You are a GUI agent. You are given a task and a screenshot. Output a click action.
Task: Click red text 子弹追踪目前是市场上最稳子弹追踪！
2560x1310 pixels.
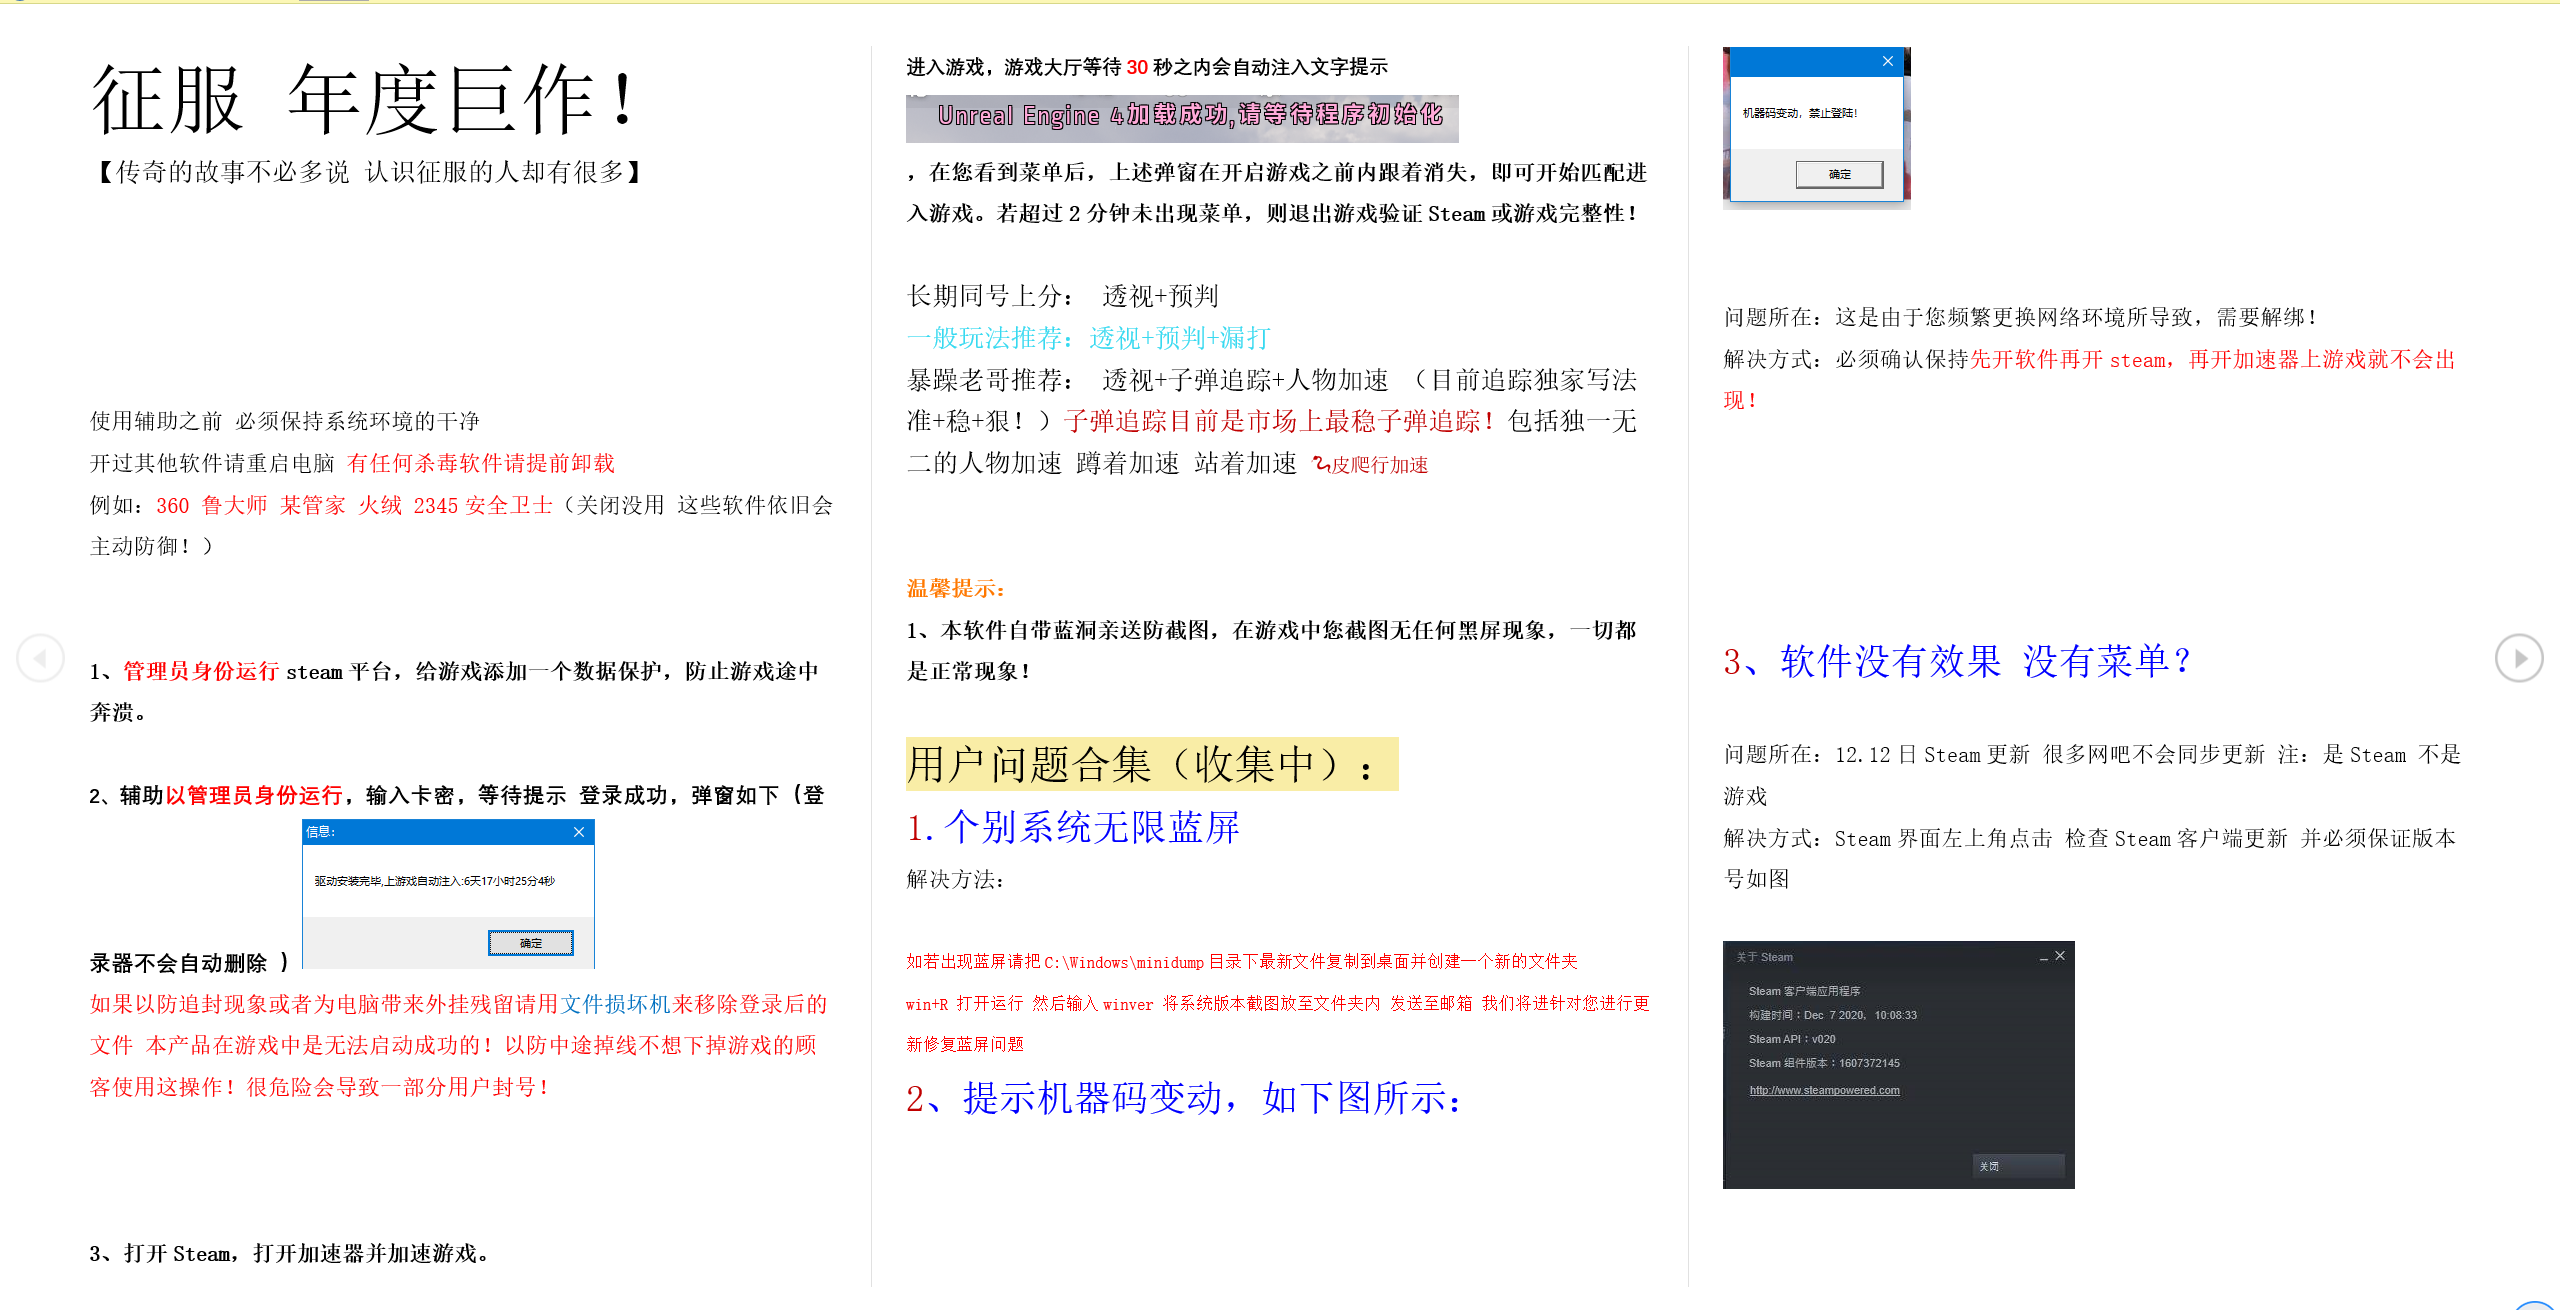(x=1281, y=421)
